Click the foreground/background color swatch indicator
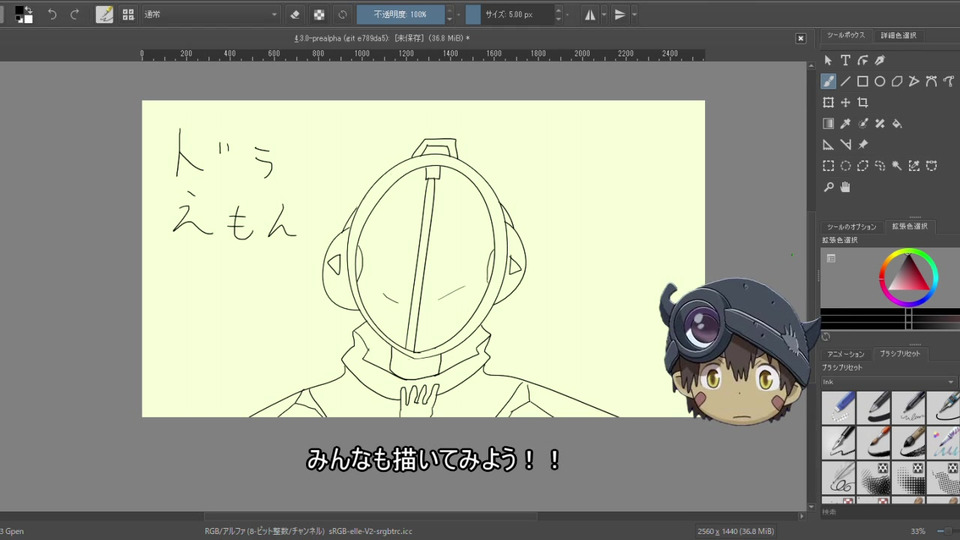Image resolution: width=960 pixels, height=540 pixels. pos(24,14)
